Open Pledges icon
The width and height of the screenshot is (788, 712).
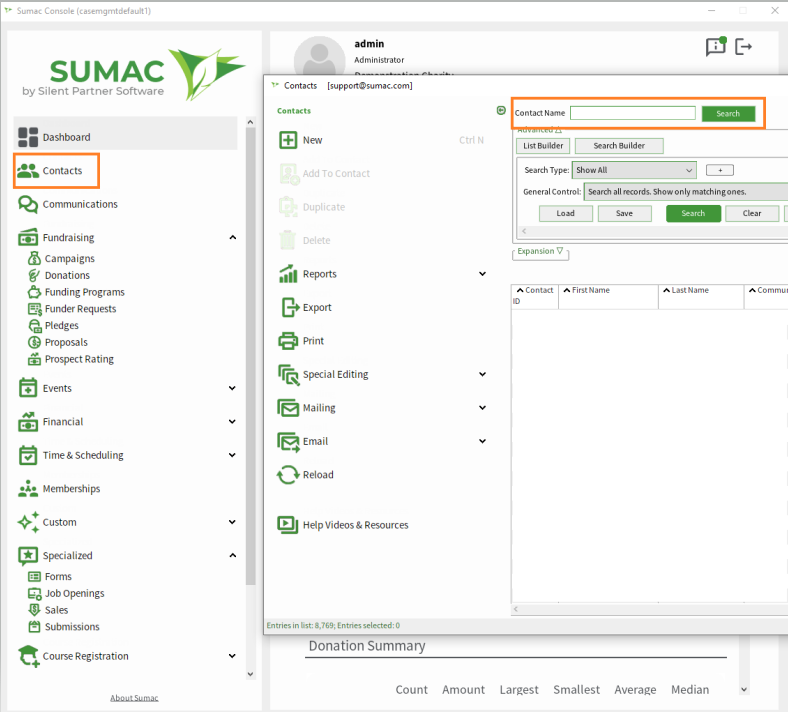(34, 326)
